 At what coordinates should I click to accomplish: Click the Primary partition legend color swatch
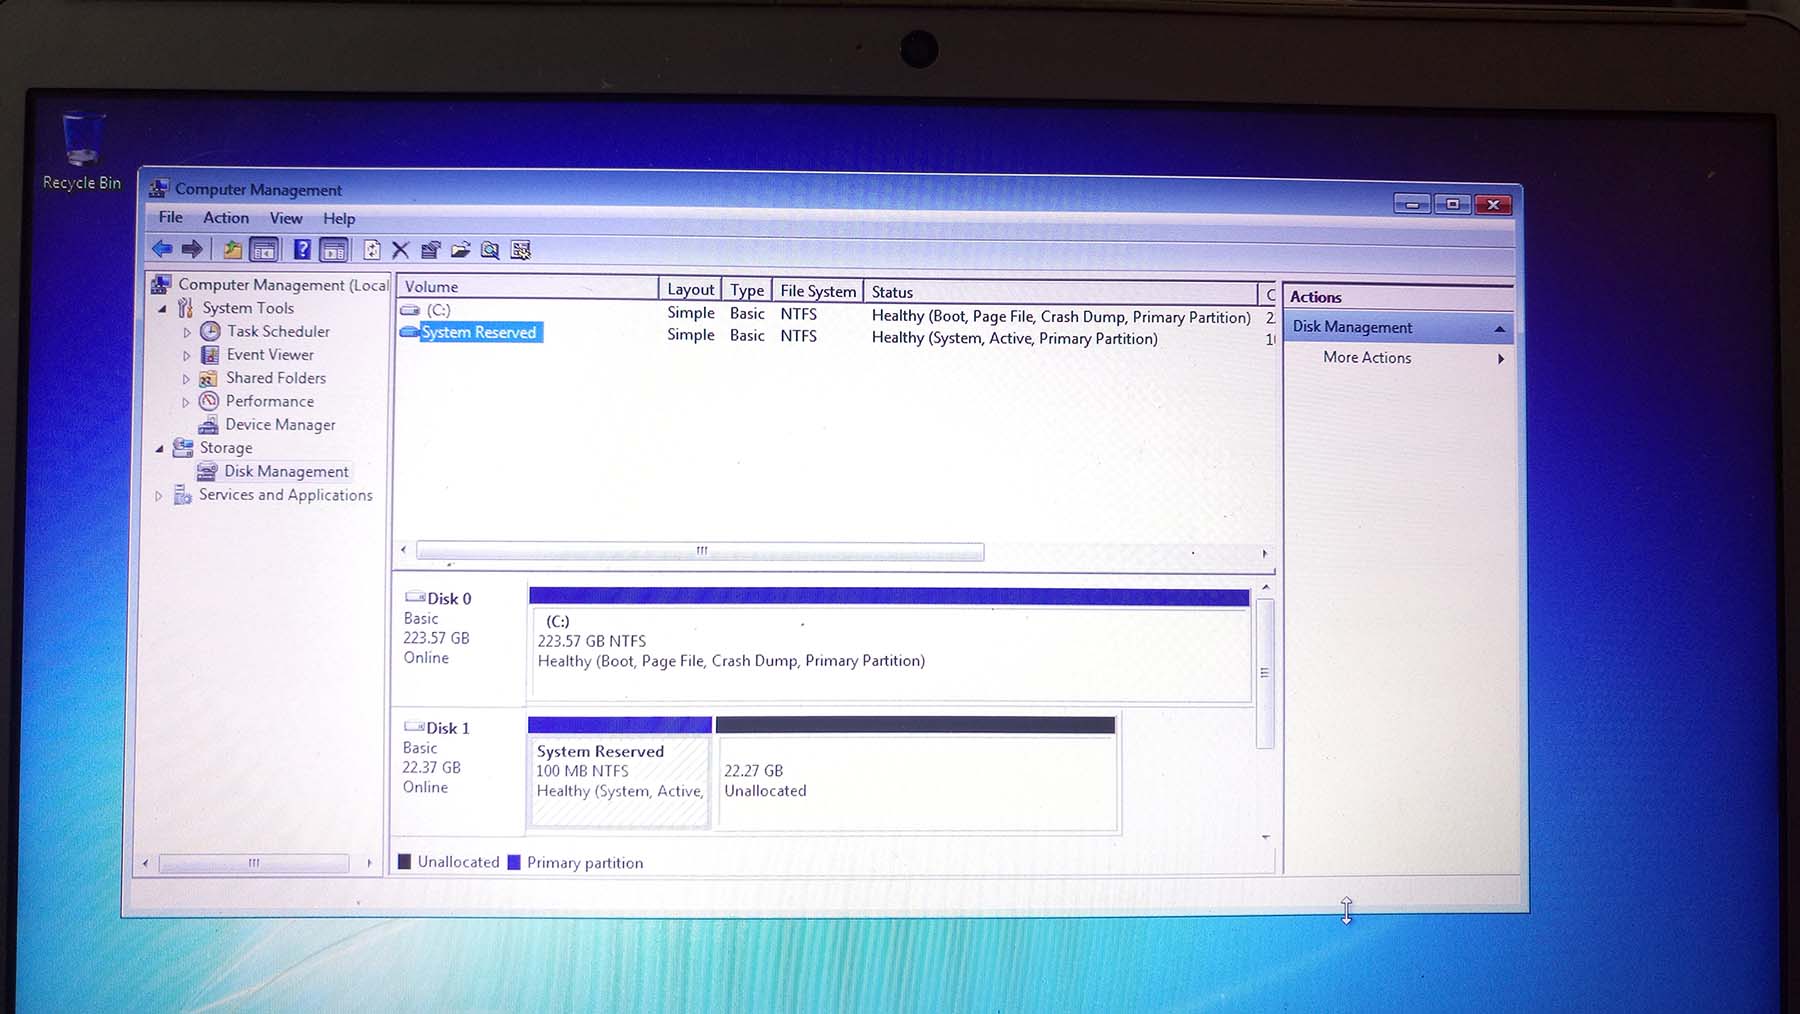514,862
